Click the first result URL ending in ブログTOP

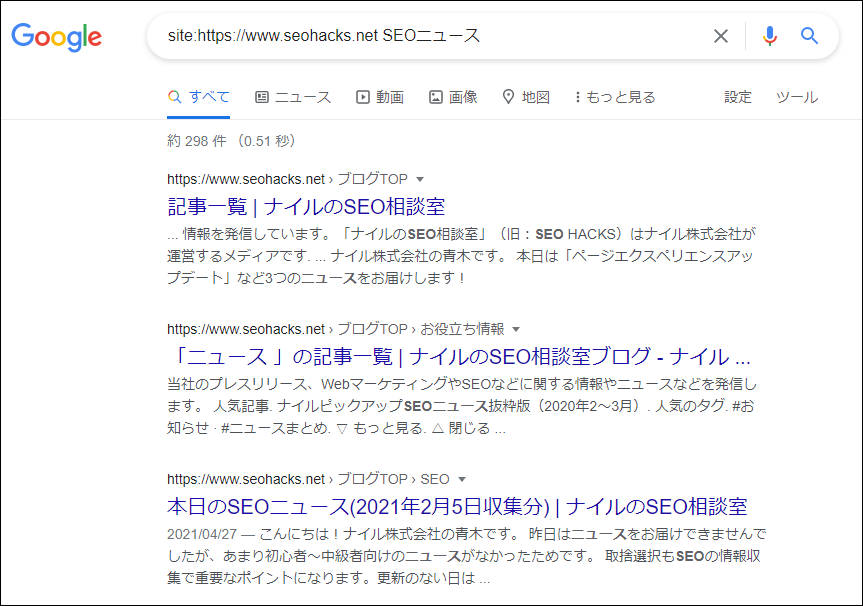287,179
